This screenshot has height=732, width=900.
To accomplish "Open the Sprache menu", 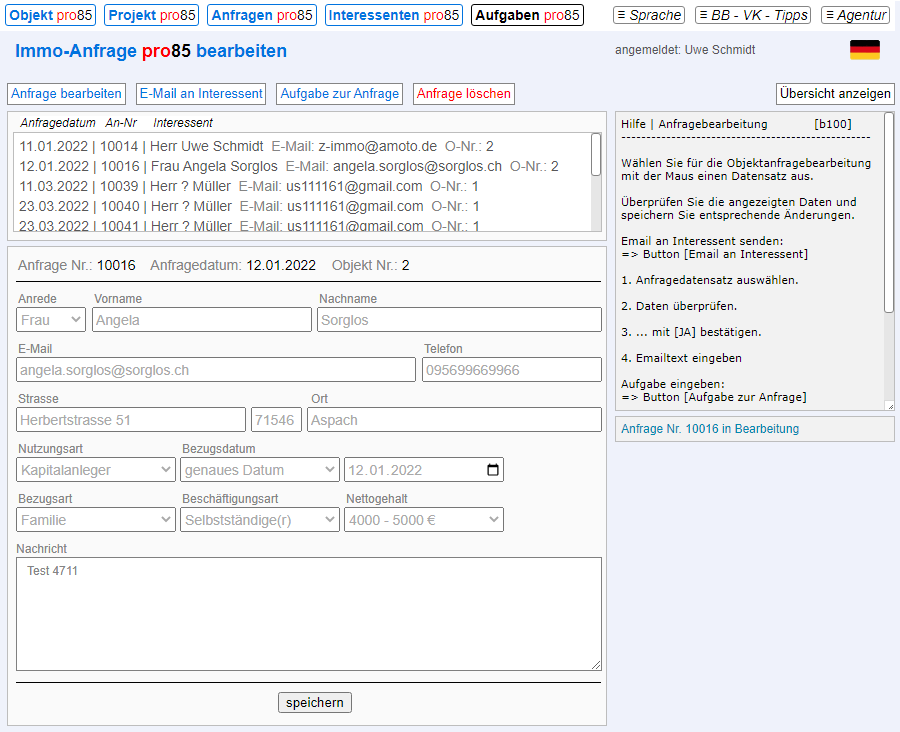I will (x=649, y=15).
